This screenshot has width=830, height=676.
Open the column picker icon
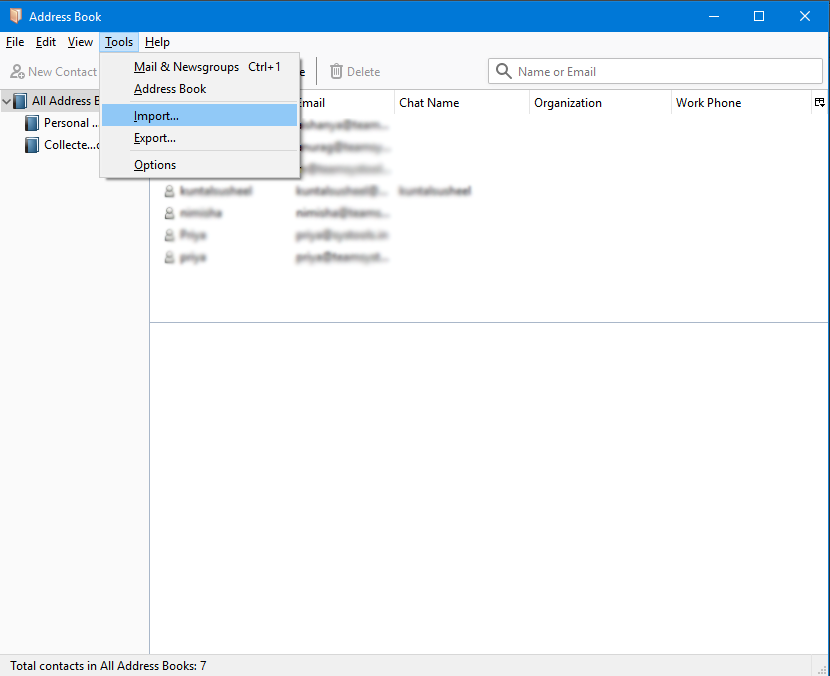pyautogui.click(x=819, y=103)
